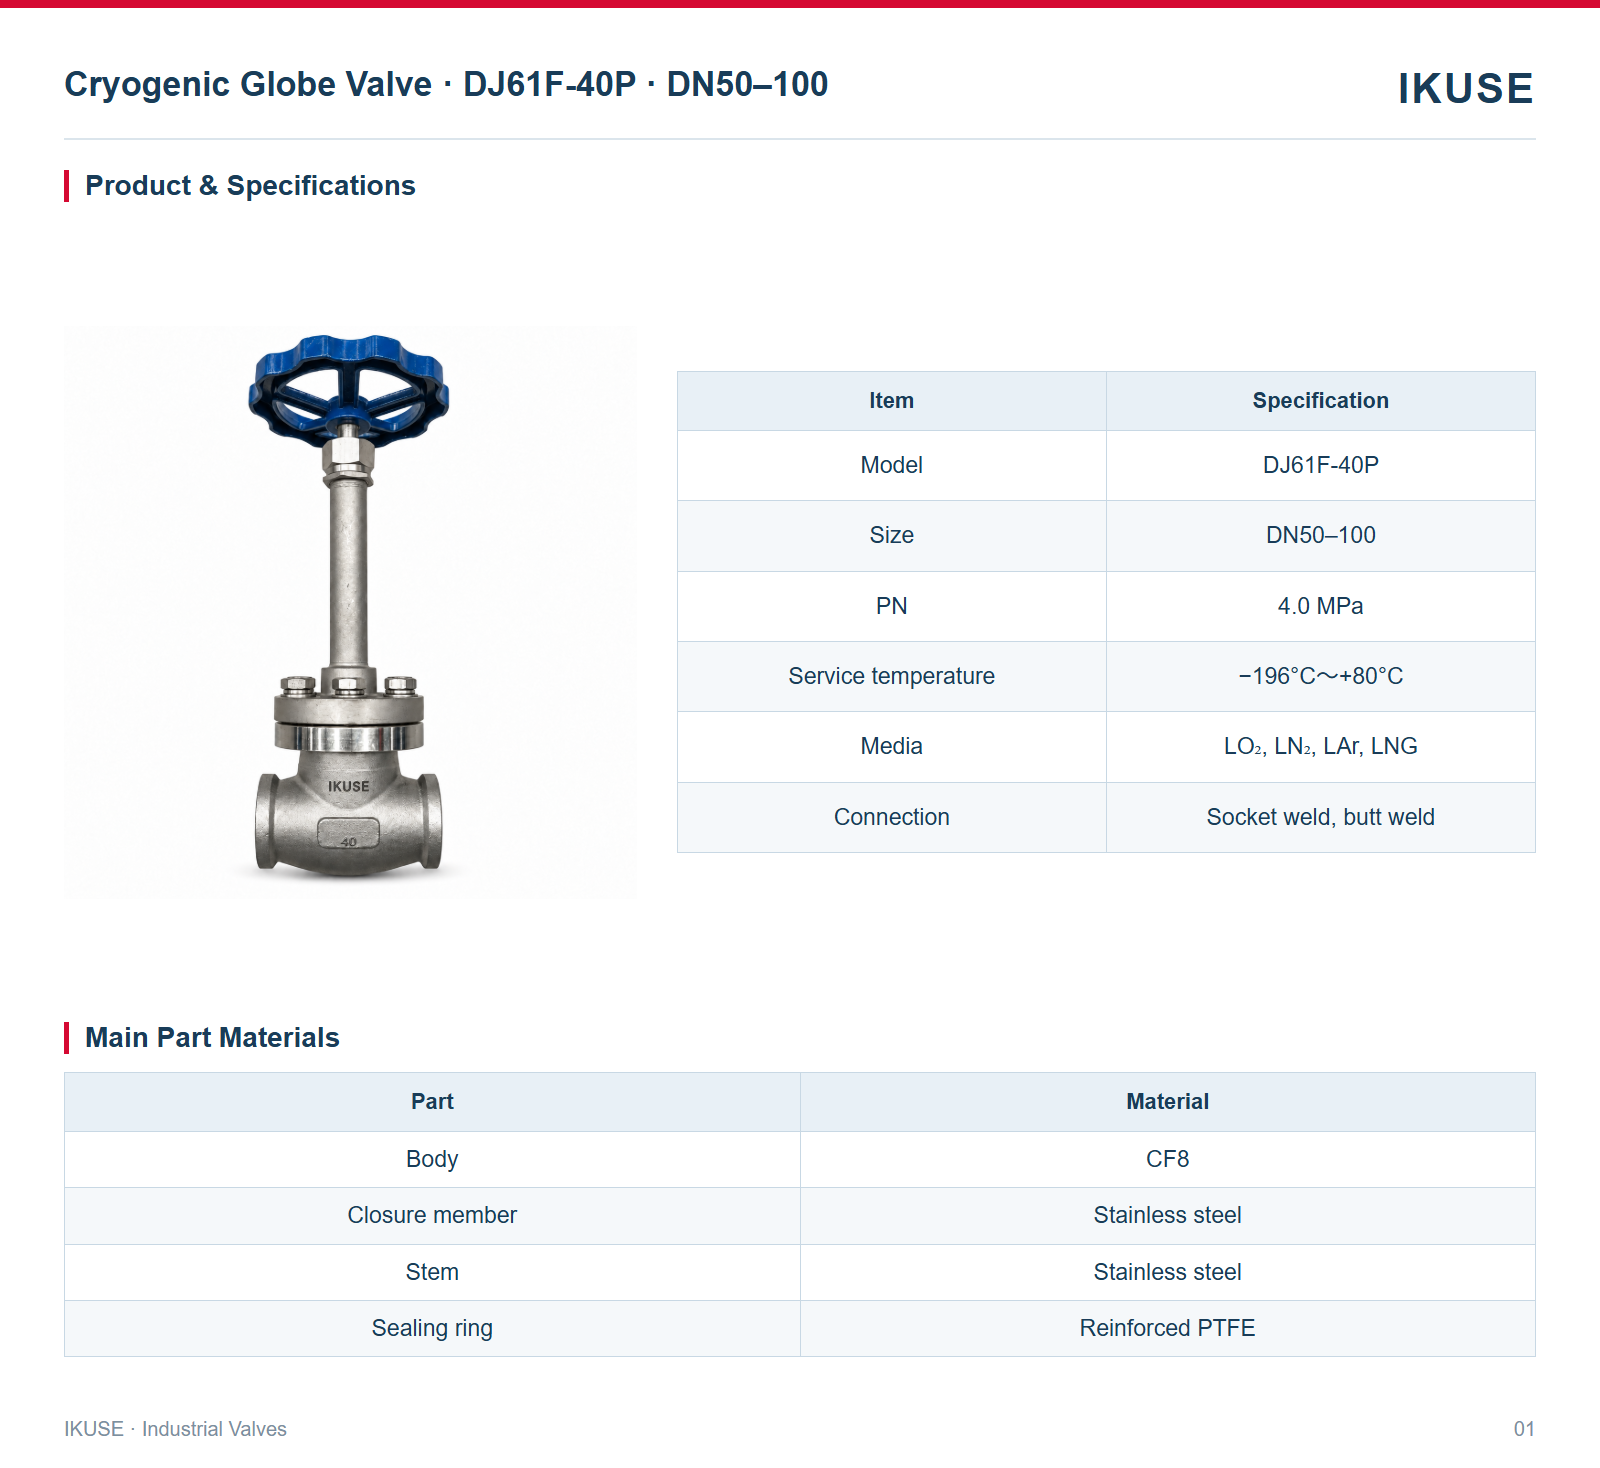The image size is (1600, 1468).
Task: Click the 'Model' row label
Action: (x=891, y=465)
